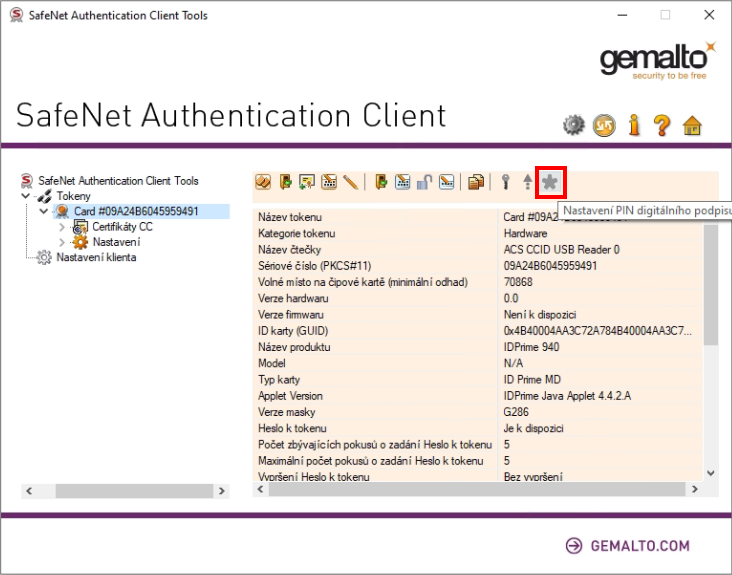Click details panel scroll-right arrow
Screen dimensions: 732x575
click(x=695, y=489)
